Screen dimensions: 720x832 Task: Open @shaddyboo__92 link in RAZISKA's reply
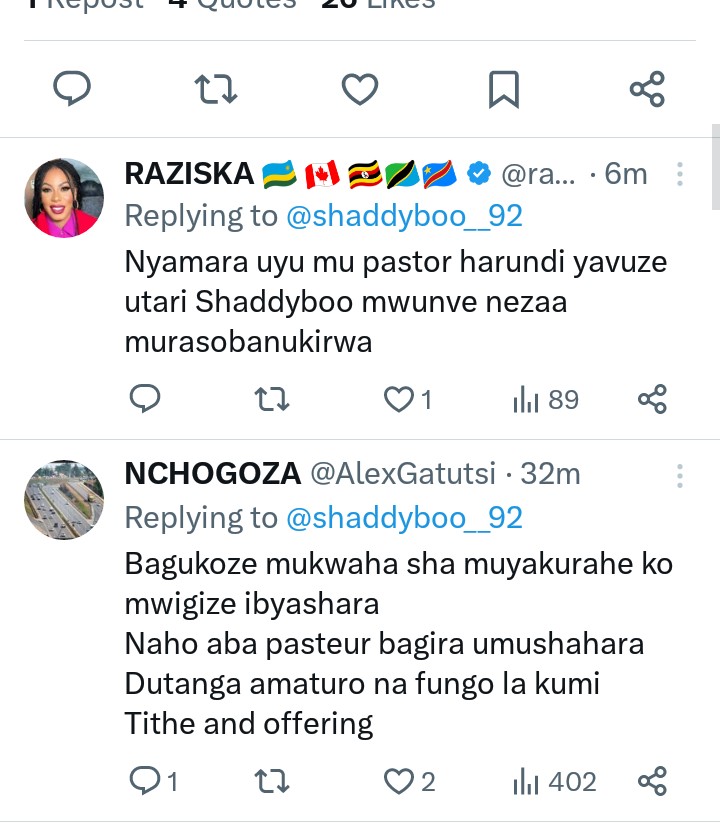click(x=404, y=215)
